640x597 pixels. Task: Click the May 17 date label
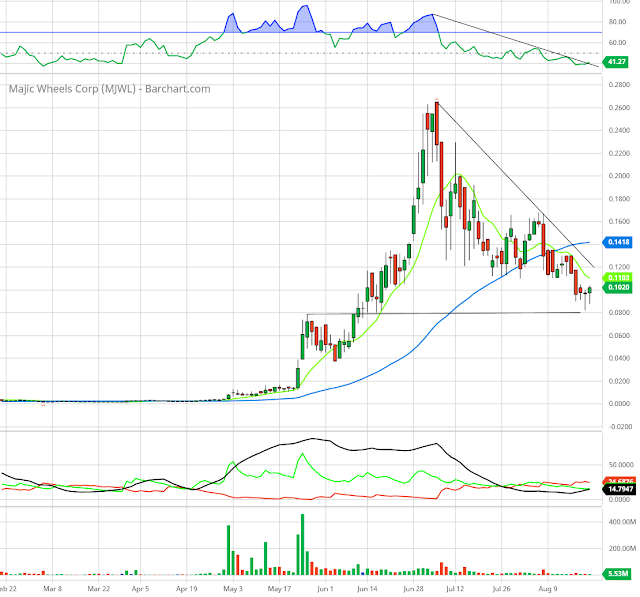[x=279, y=588]
